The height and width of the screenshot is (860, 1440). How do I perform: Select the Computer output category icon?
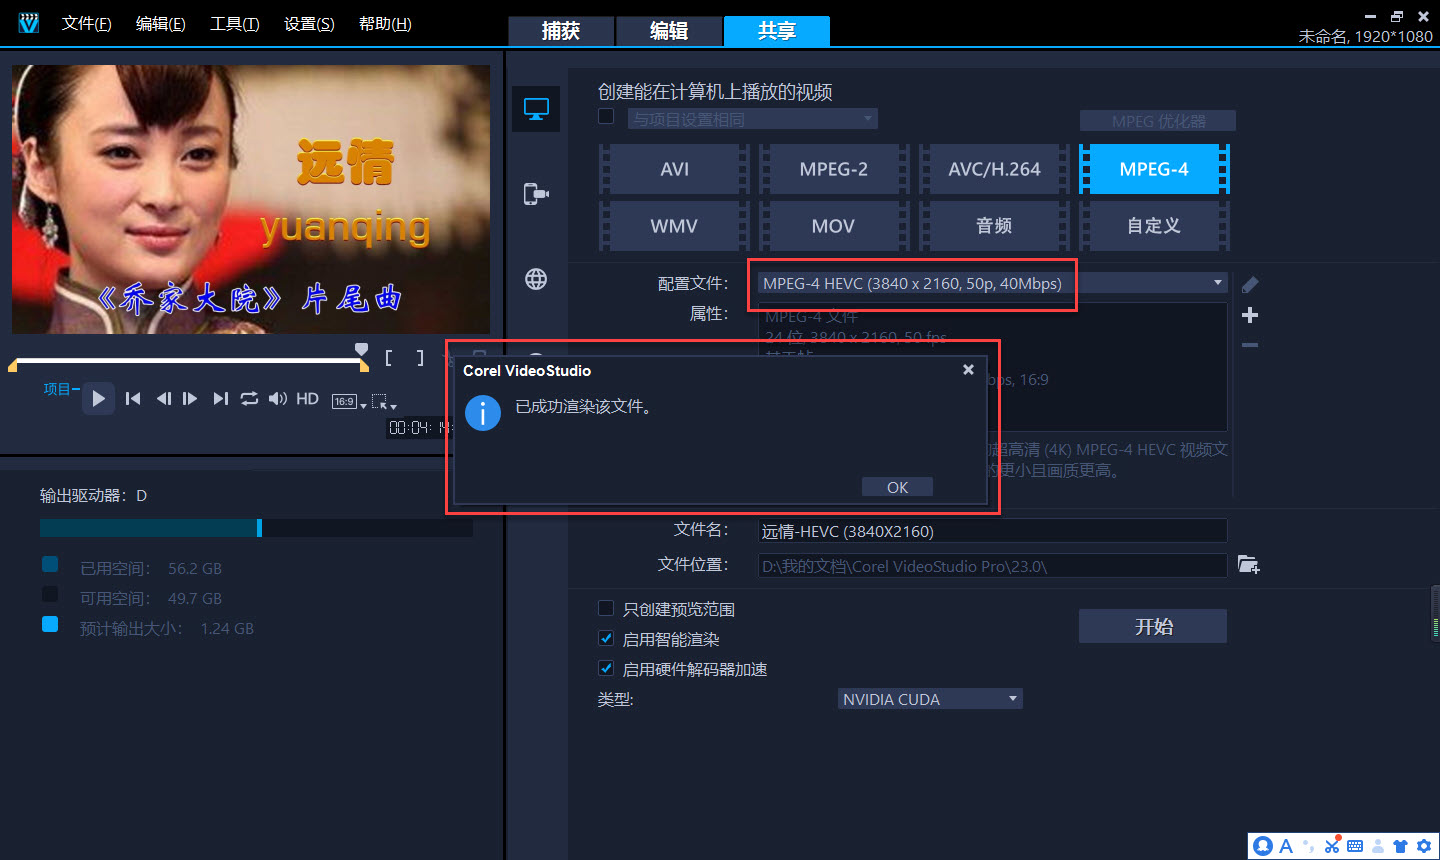[536, 109]
